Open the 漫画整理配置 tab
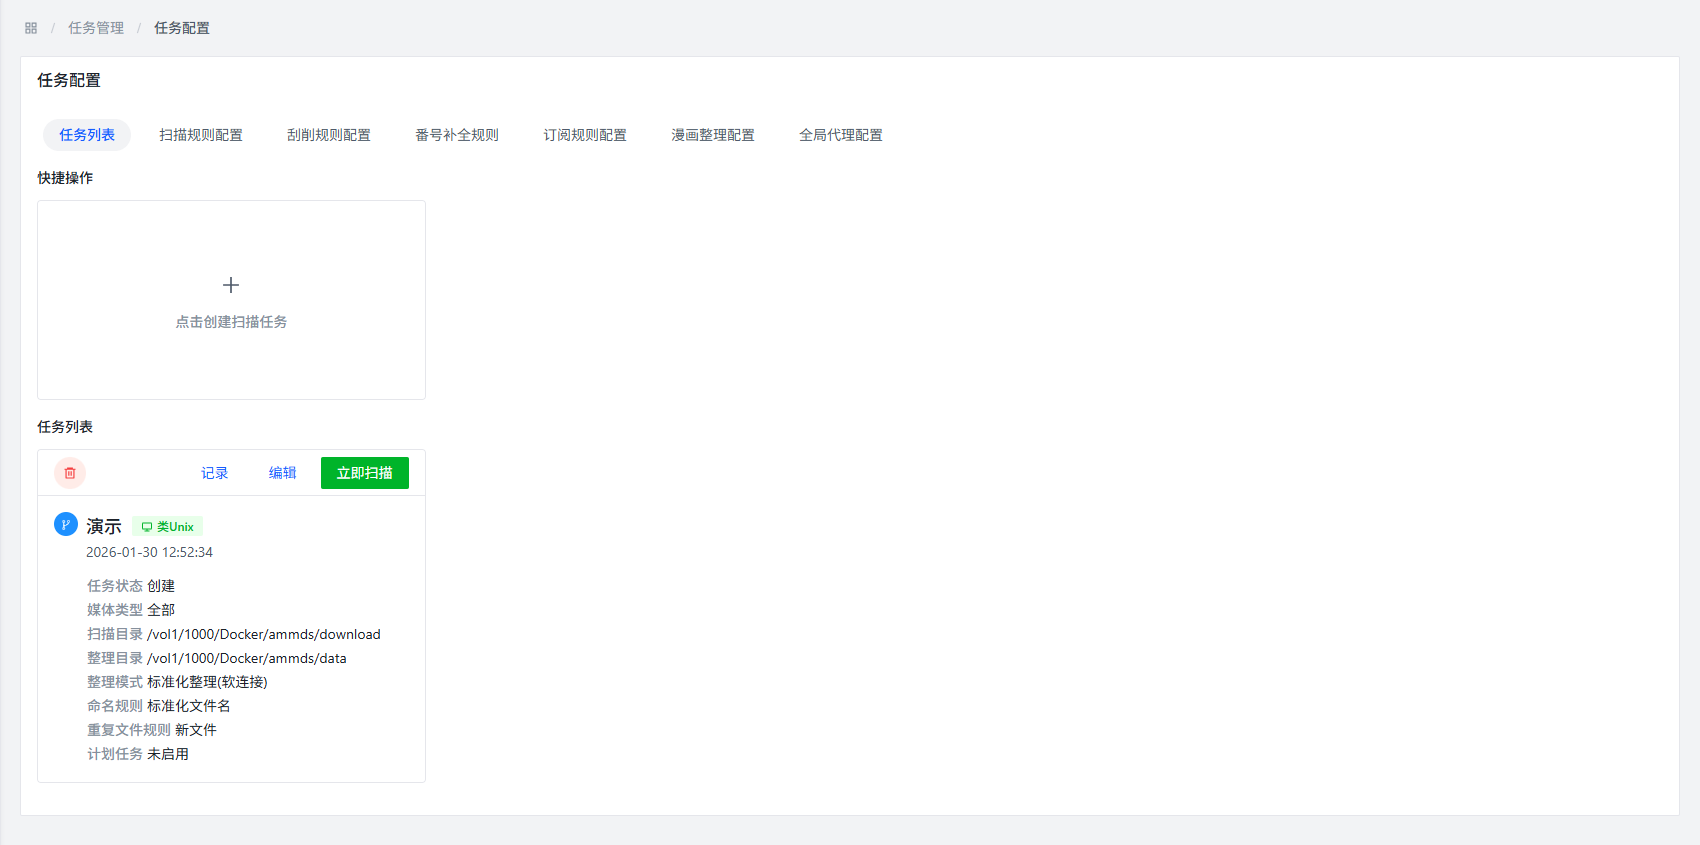 point(713,135)
